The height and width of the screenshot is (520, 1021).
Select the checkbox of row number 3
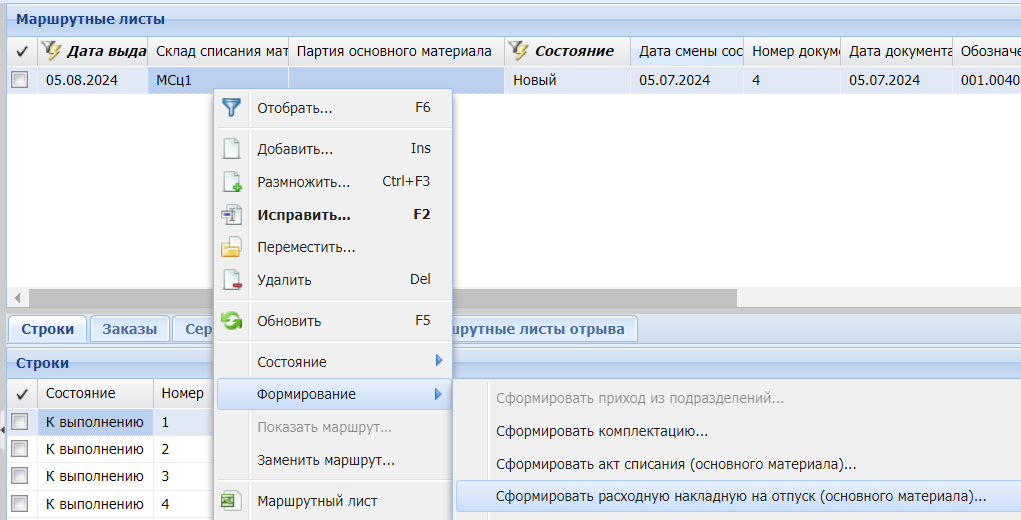[x=19, y=477]
